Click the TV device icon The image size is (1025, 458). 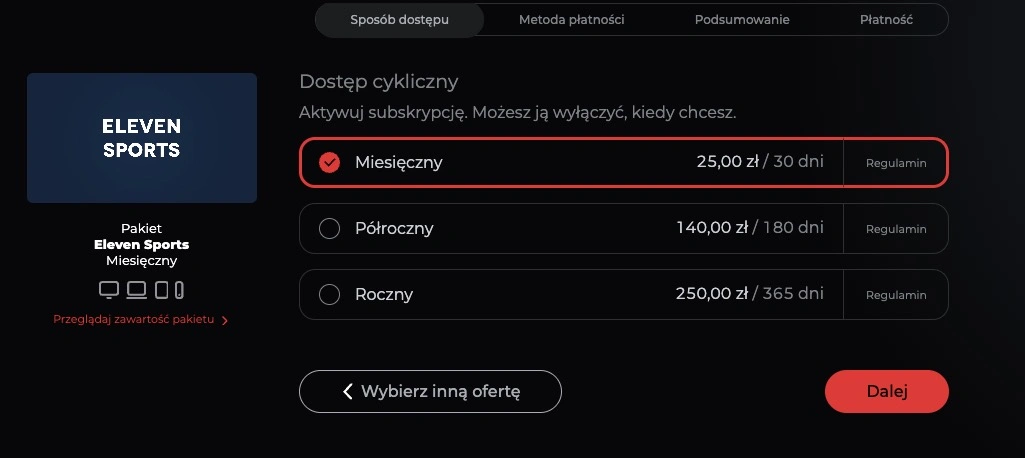click(109, 290)
